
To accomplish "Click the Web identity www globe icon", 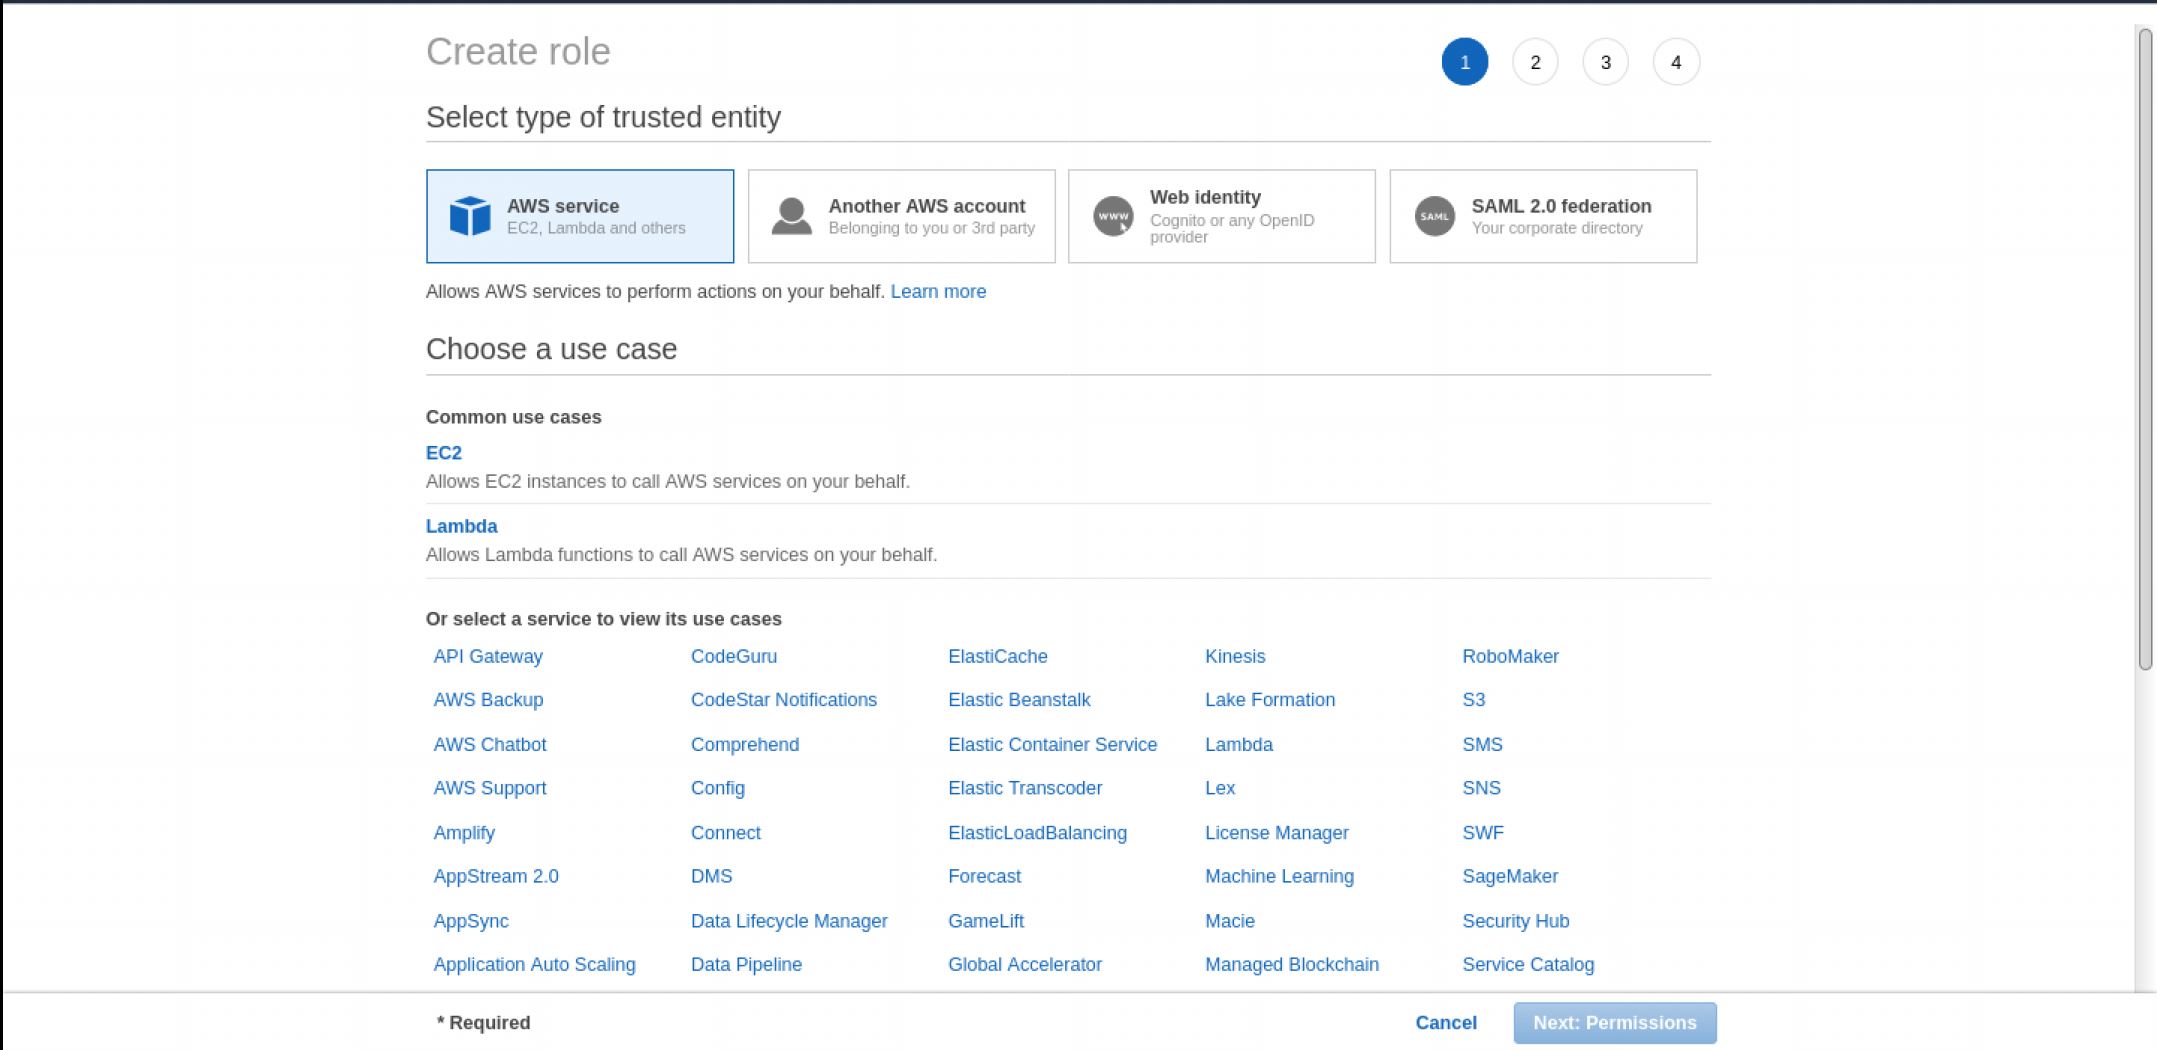I will click(x=1112, y=216).
